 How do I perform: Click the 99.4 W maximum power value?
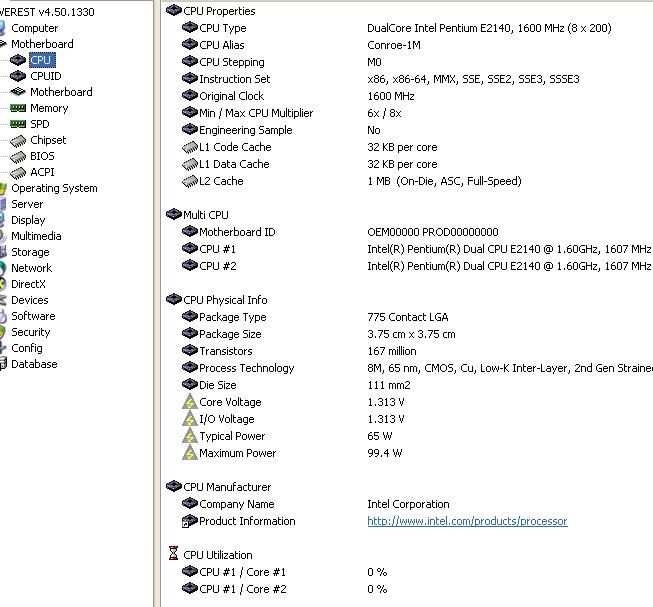coord(384,453)
